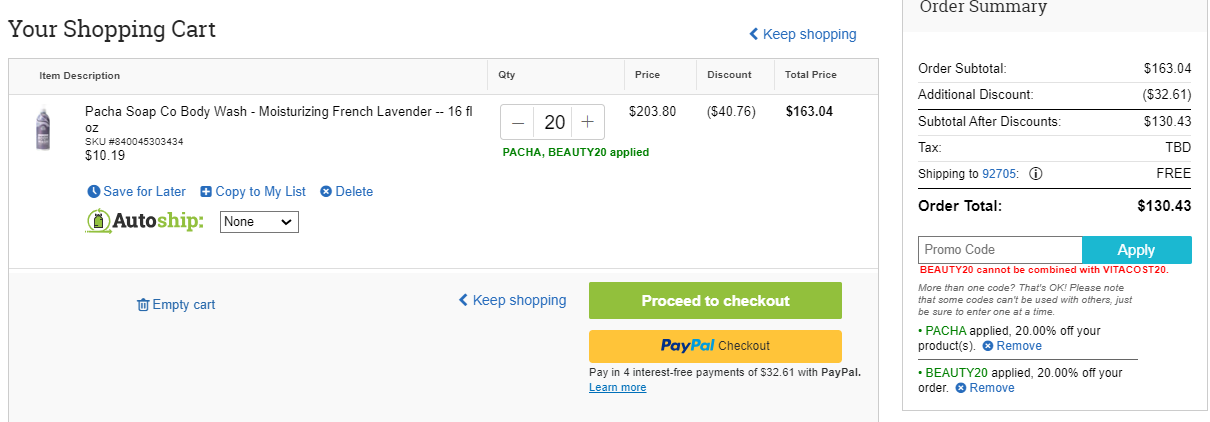Viewport: 1210px width, 422px height.
Task: Click Keep shopping link at top
Action: tap(803, 34)
